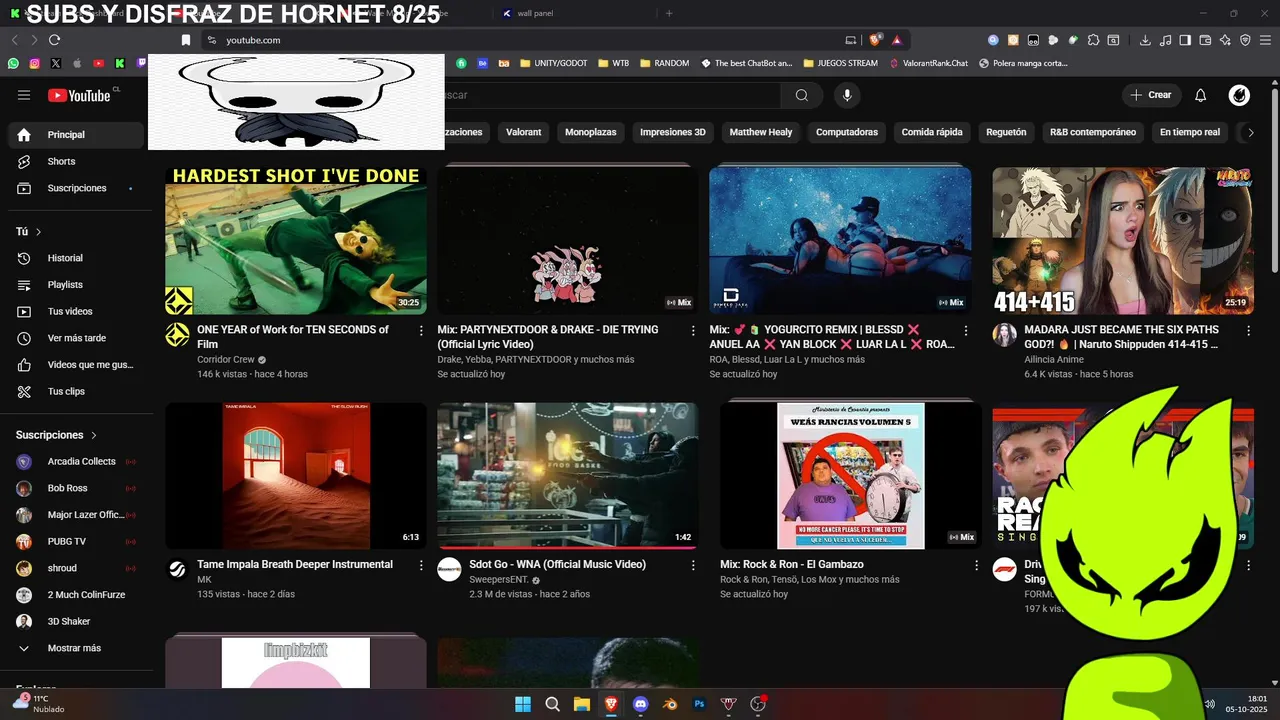Open Brave Shields lion icon
Viewport: 1280px width, 720px height.
point(876,40)
